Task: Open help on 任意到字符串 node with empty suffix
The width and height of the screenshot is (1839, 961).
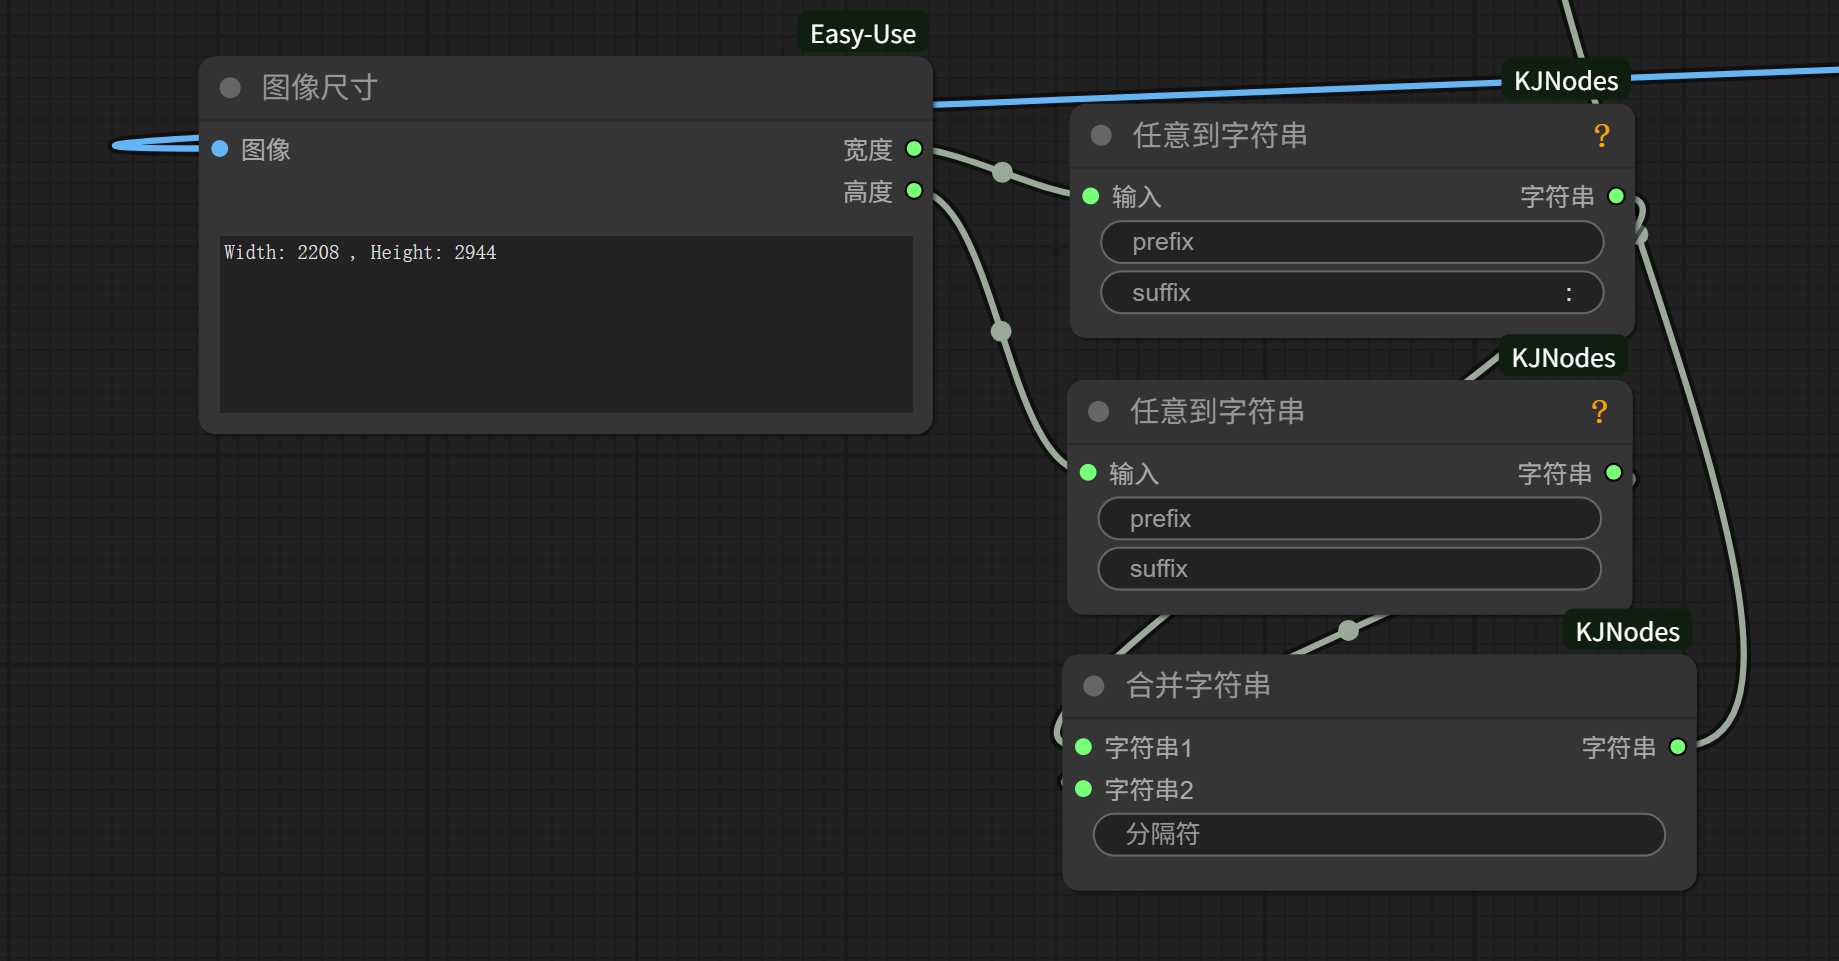Action: pos(1599,412)
